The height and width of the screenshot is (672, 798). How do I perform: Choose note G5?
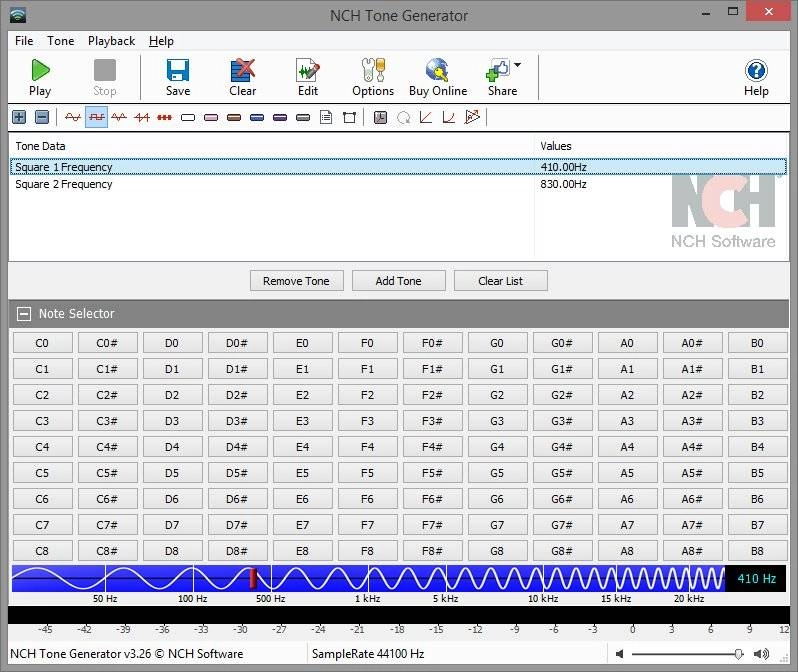pos(497,473)
